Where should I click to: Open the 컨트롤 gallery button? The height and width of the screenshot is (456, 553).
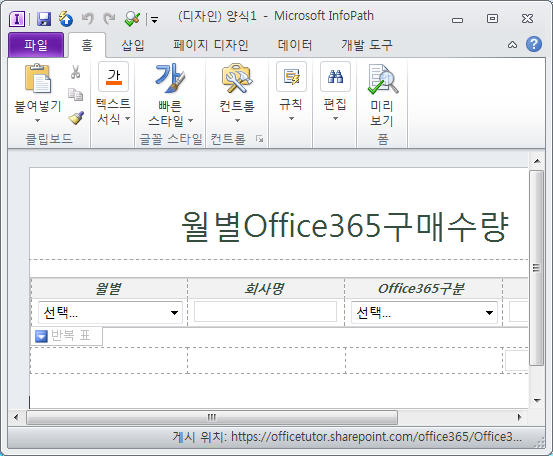click(x=237, y=93)
